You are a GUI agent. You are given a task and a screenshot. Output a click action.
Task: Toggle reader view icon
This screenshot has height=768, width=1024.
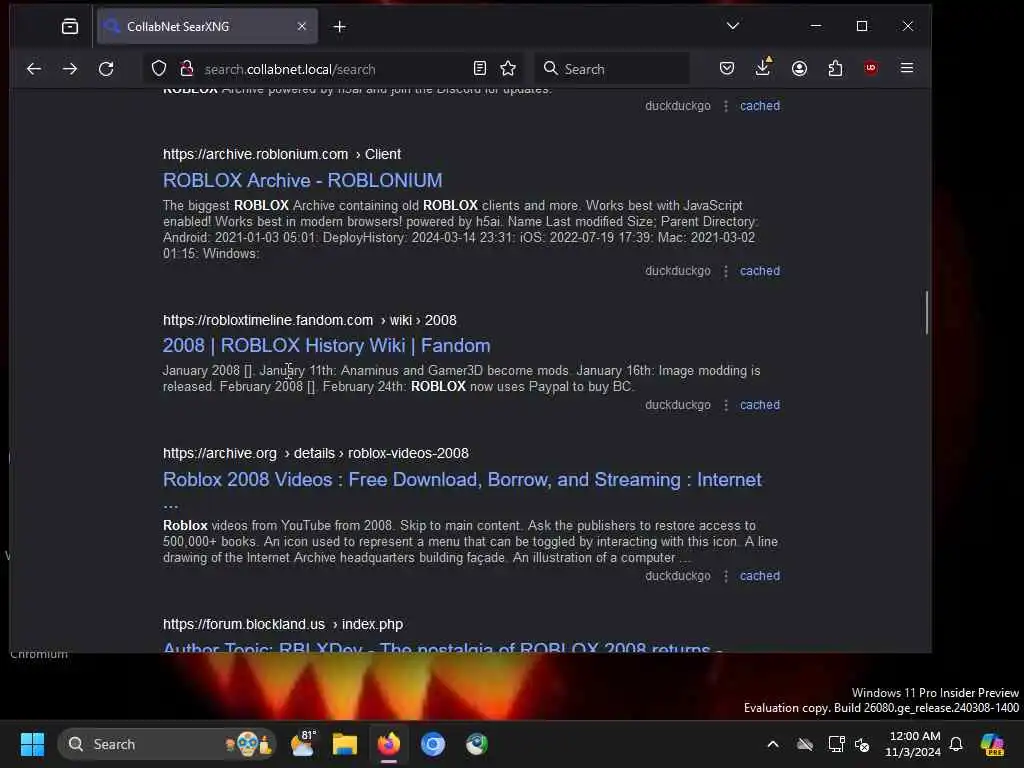click(480, 69)
